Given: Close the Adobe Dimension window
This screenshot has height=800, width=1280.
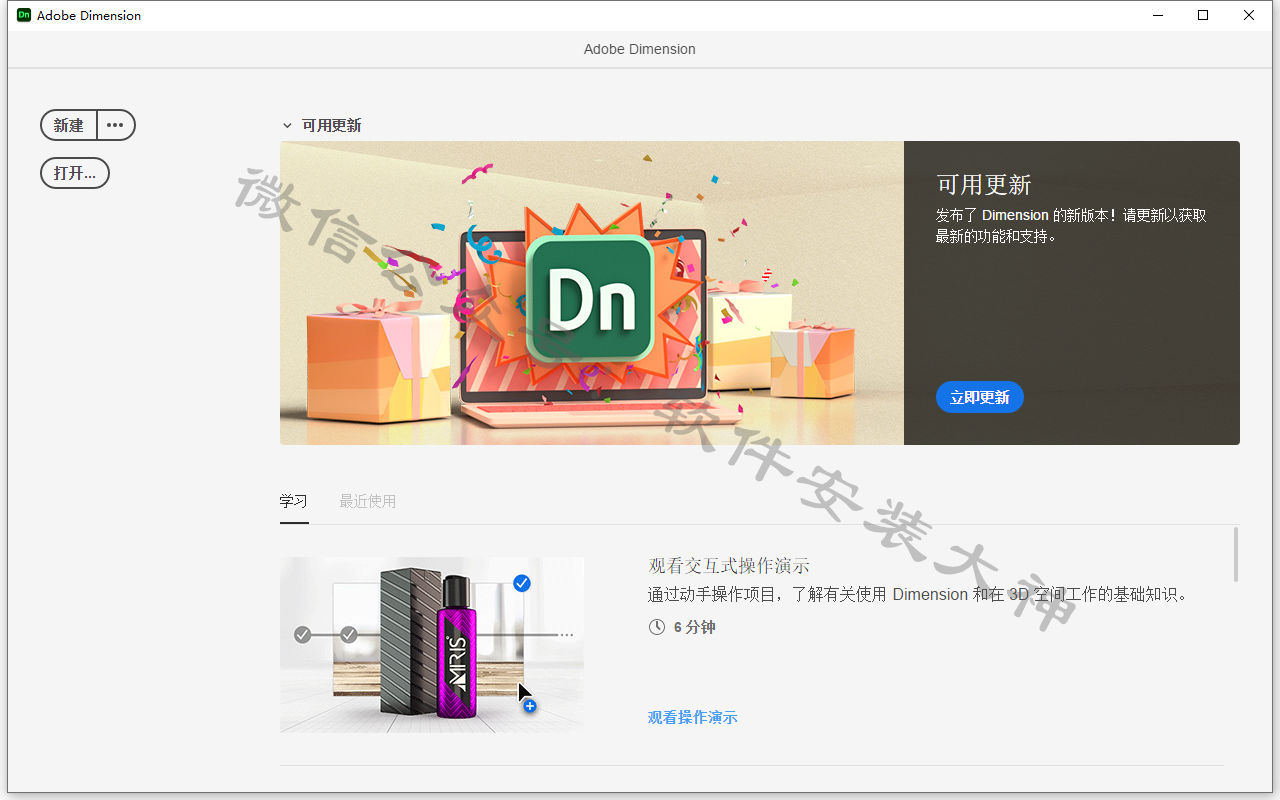Looking at the screenshot, I should [x=1249, y=15].
